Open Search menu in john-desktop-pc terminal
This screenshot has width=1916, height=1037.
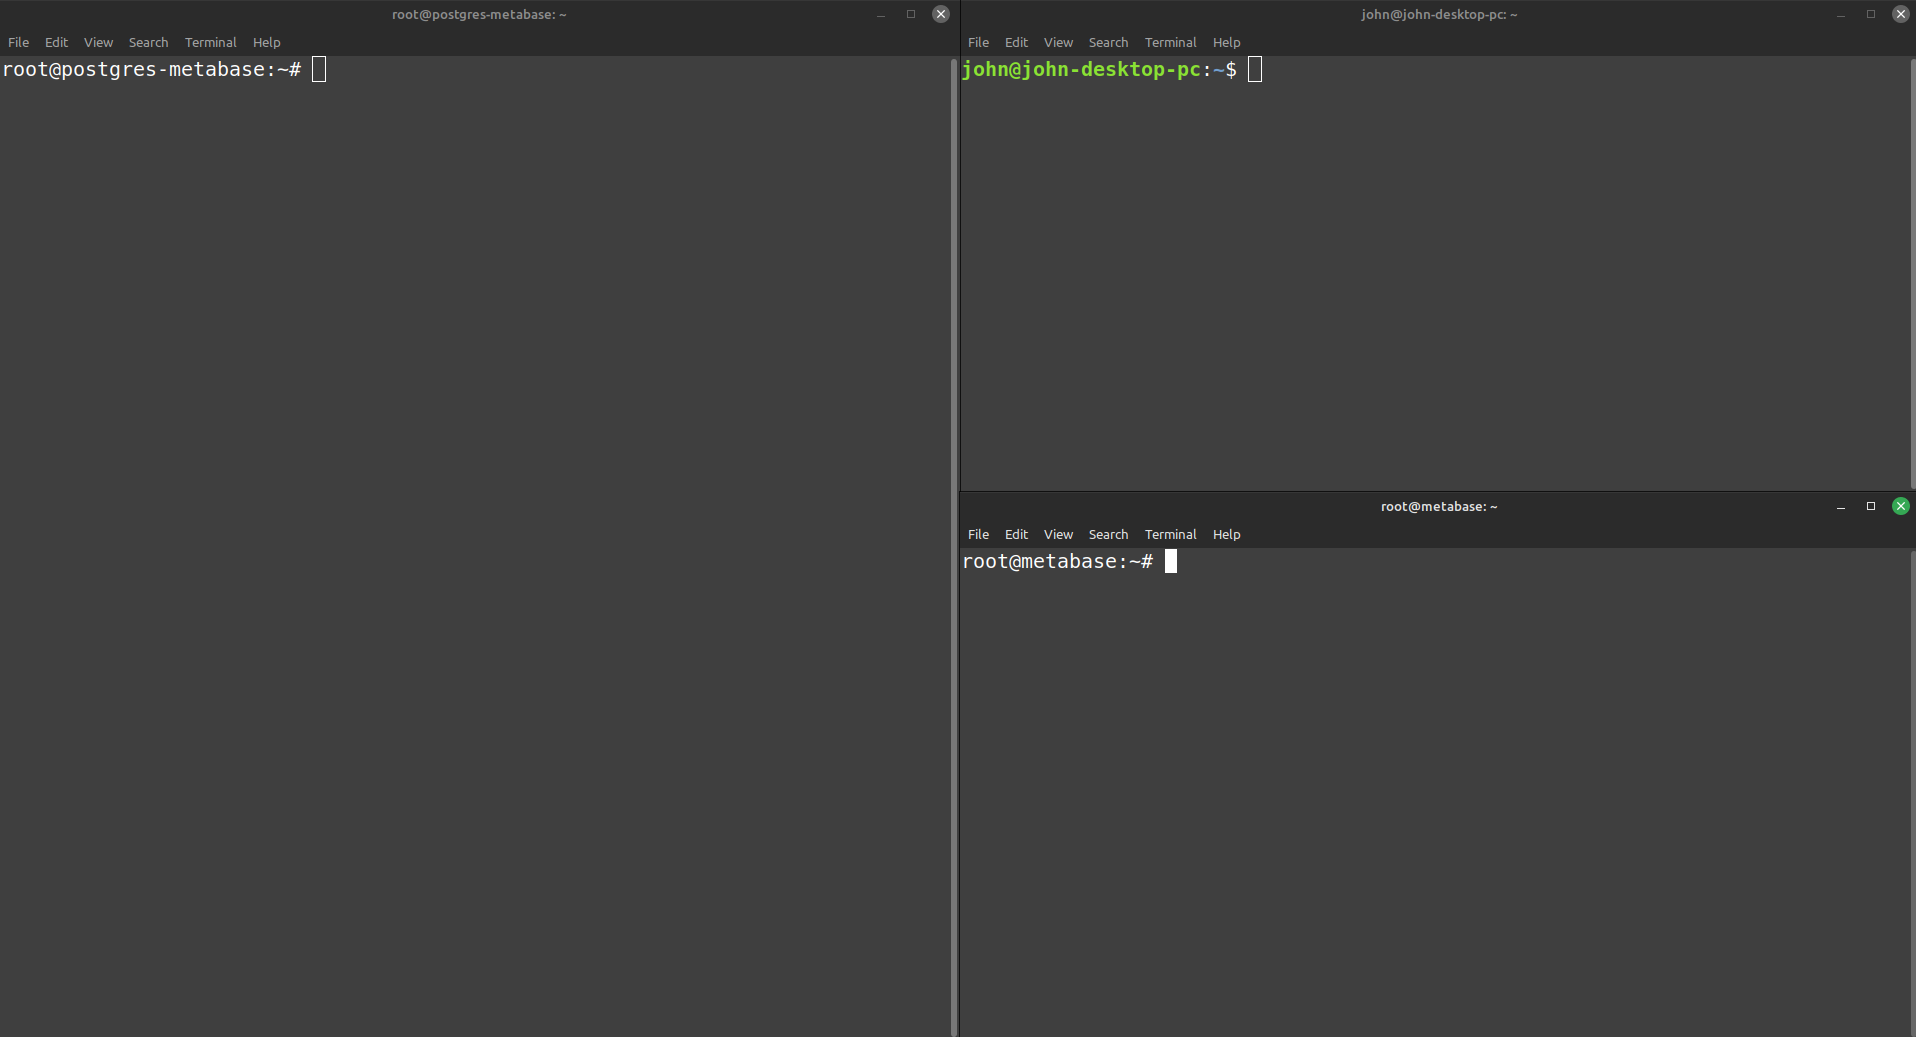1108,42
